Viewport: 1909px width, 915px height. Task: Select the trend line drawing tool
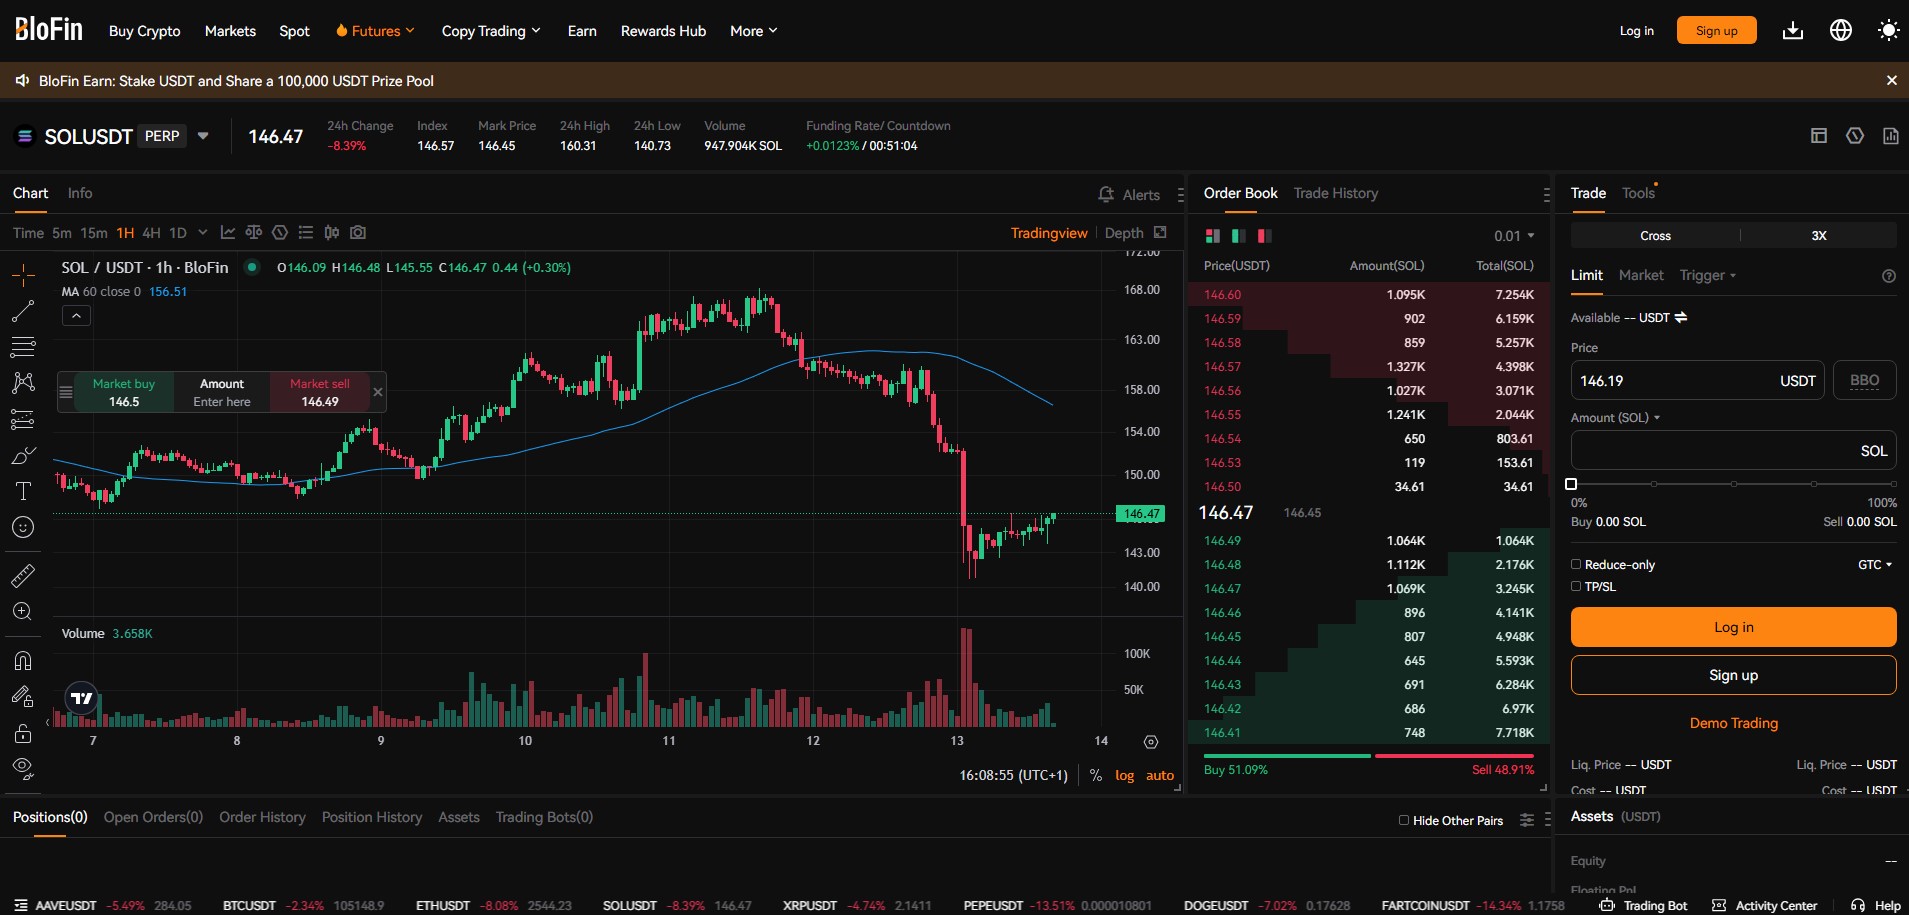click(23, 312)
